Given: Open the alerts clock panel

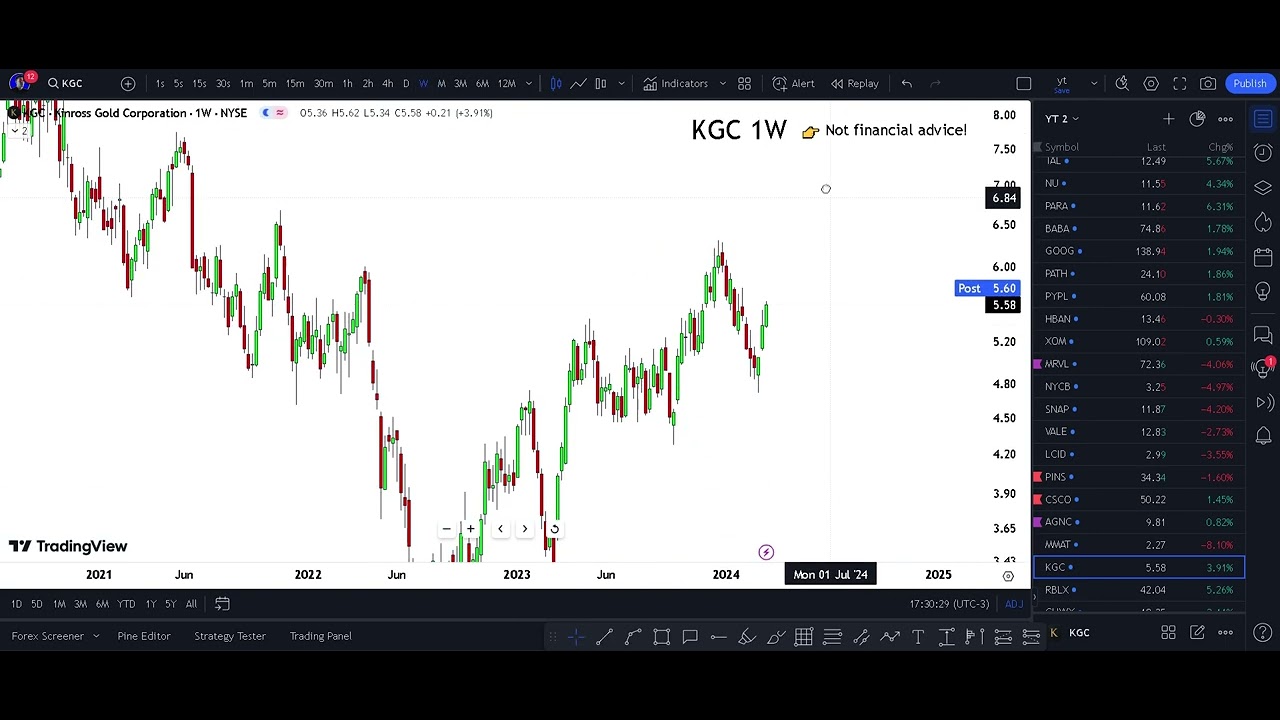Looking at the screenshot, I should point(1263,153).
